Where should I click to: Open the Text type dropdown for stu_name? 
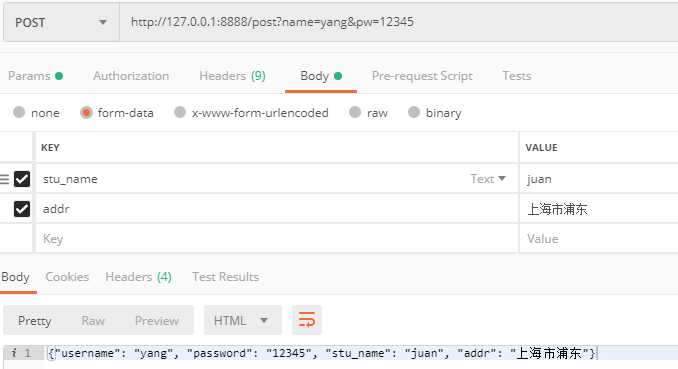pyautogui.click(x=488, y=179)
